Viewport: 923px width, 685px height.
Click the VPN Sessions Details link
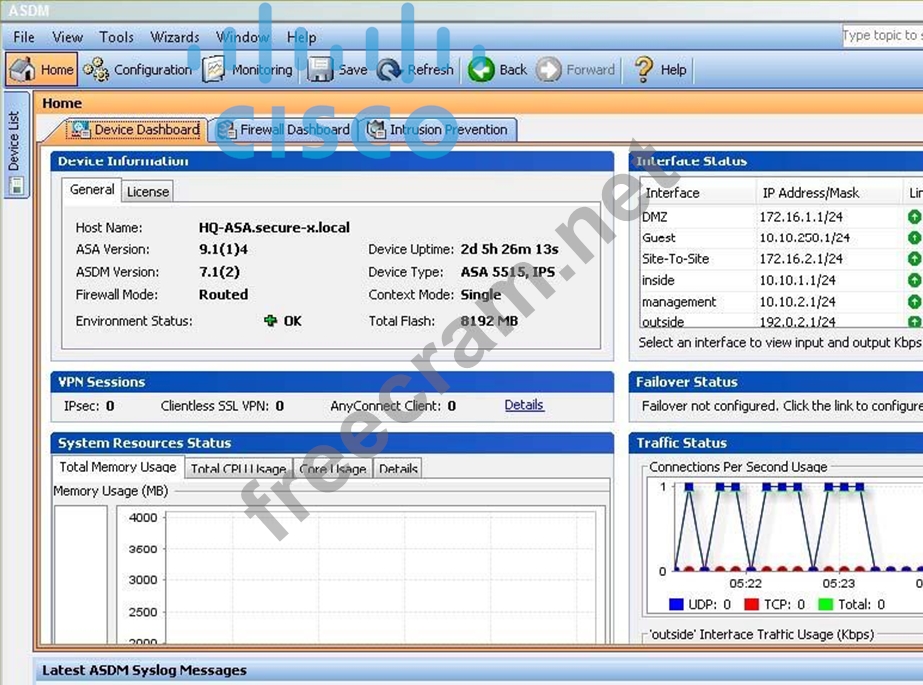click(524, 405)
